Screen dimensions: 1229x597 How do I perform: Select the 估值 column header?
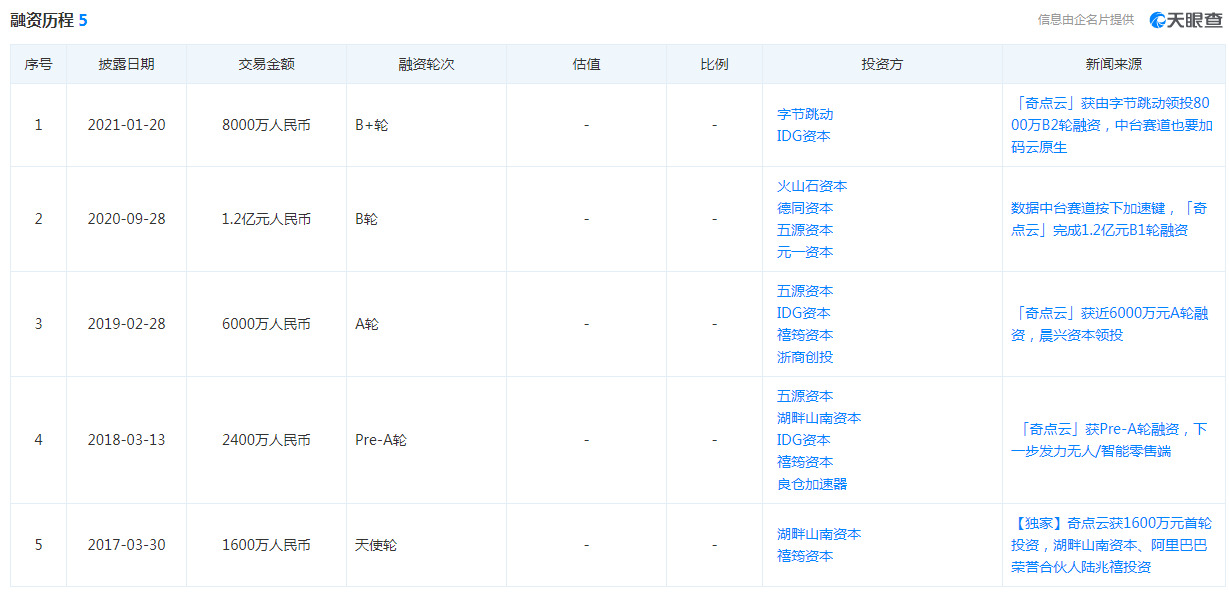point(587,64)
